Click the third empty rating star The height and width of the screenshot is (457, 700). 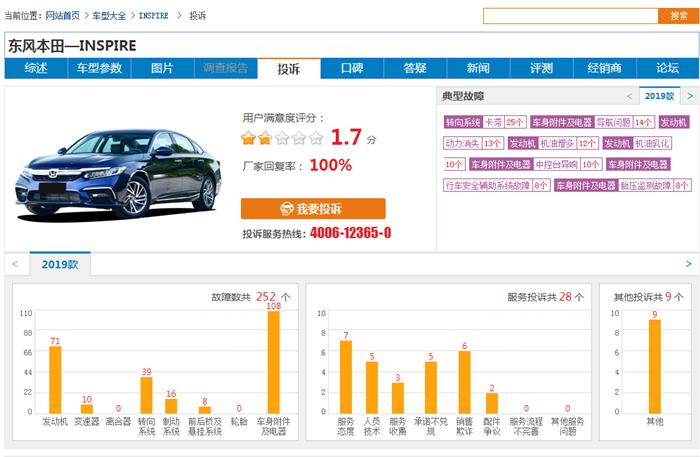(282, 138)
